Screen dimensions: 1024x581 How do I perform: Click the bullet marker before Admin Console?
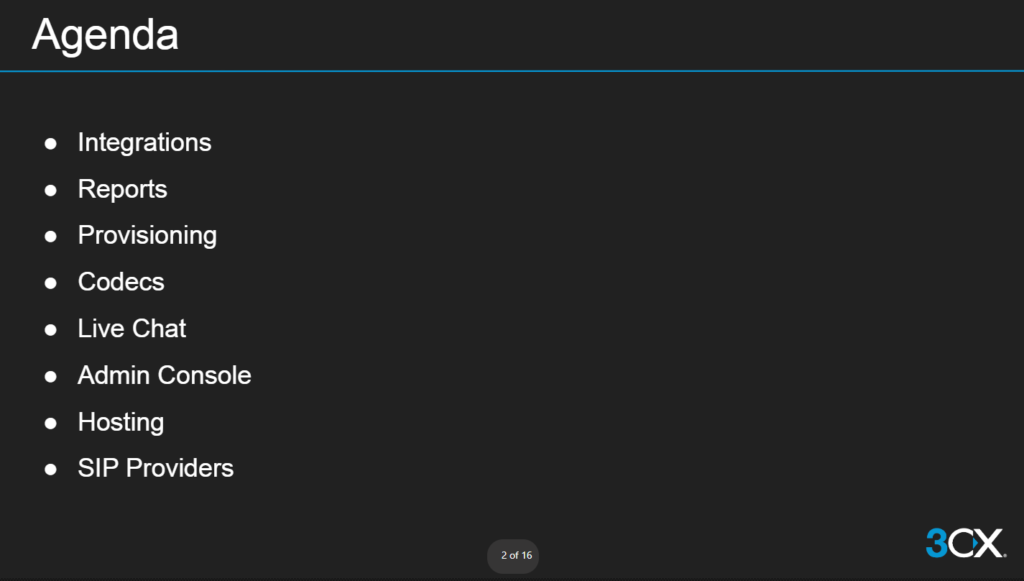pos(50,376)
